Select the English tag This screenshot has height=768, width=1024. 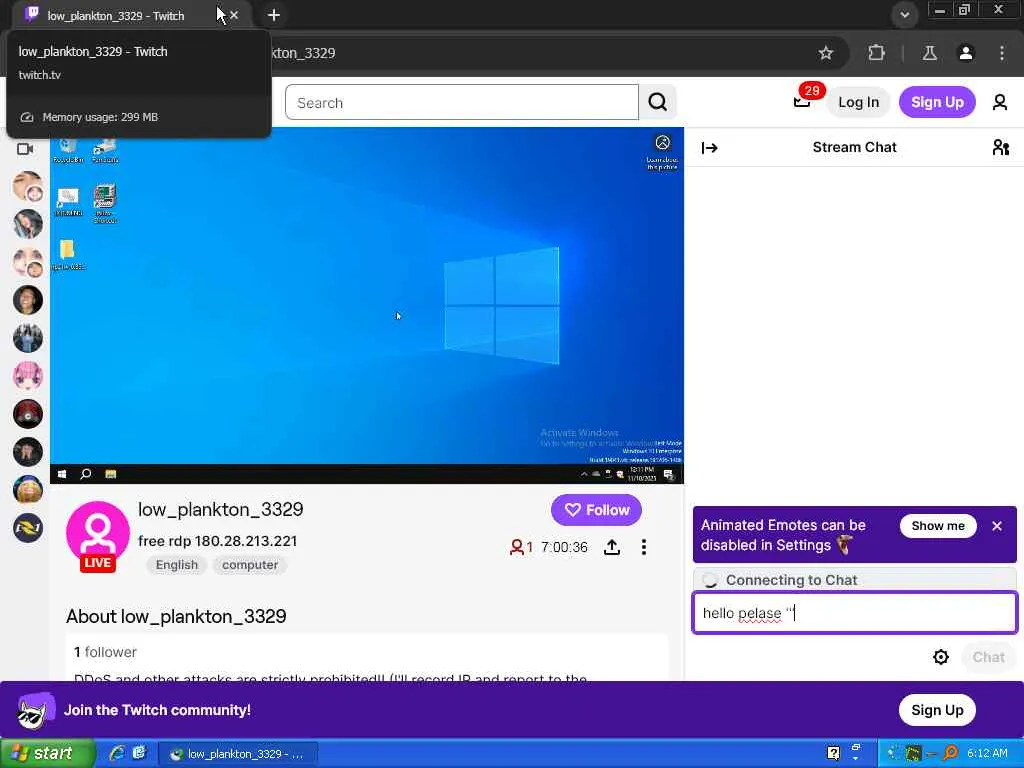(176, 565)
